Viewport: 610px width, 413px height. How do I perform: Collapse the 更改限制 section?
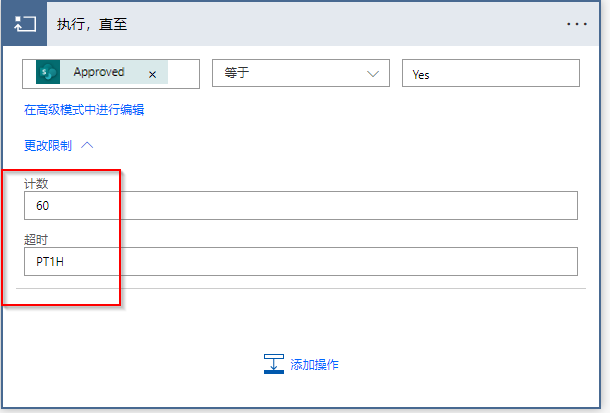(59, 145)
